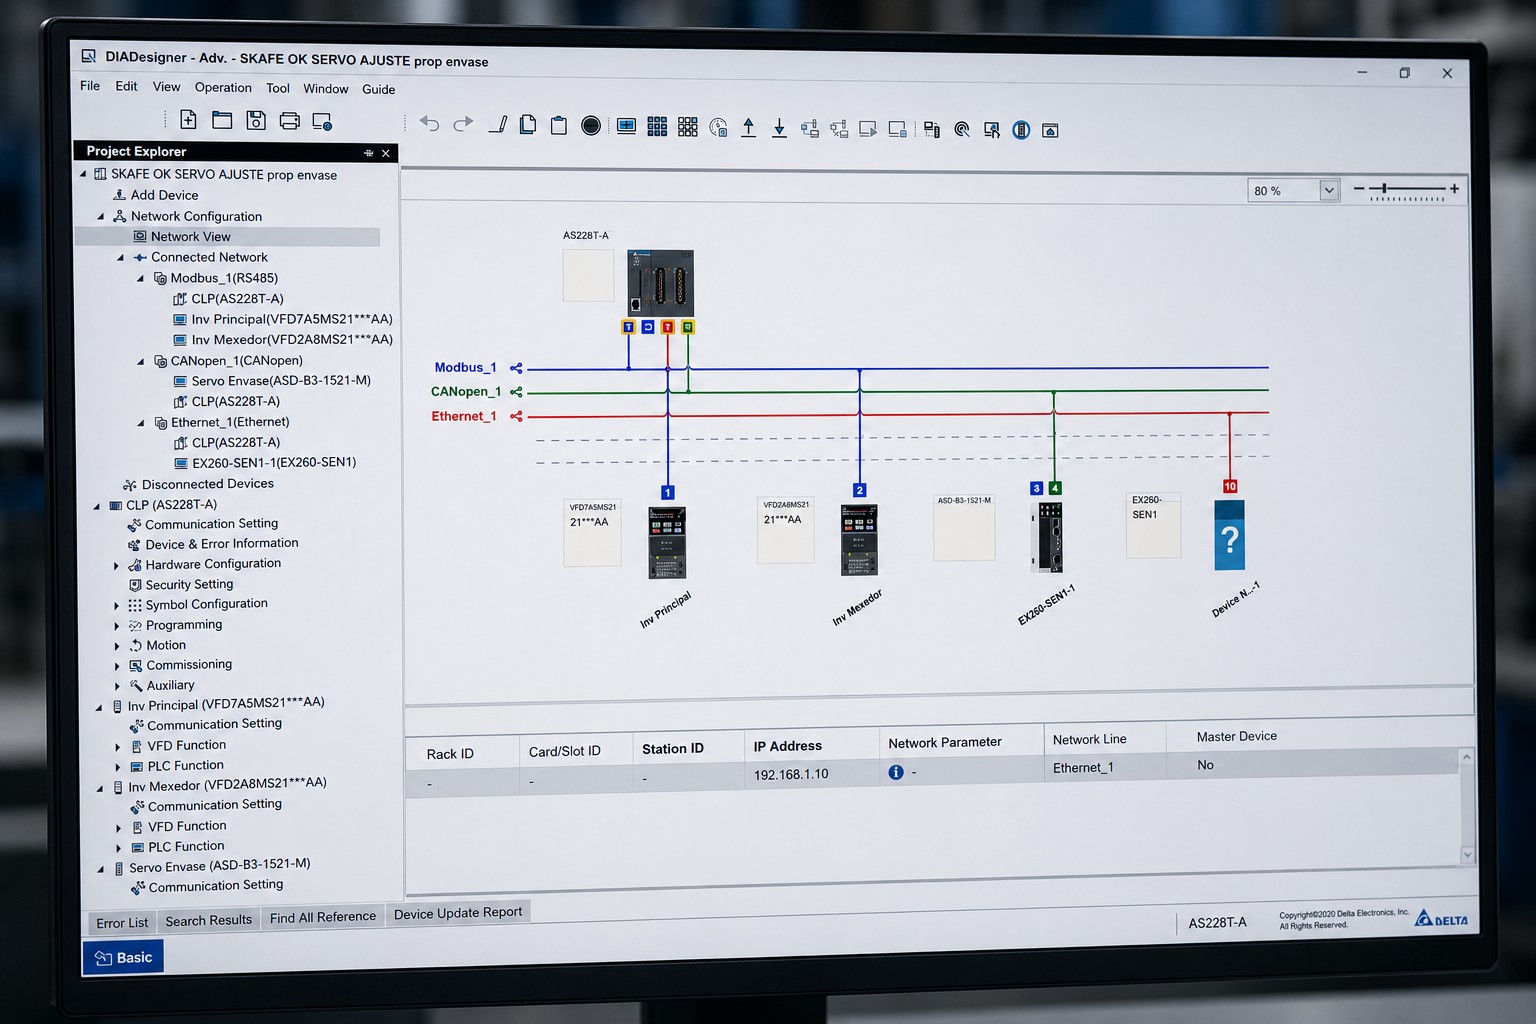Switch to the Search Results tab
Image resolution: width=1536 pixels, height=1024 pixels.
pos(209,920)
